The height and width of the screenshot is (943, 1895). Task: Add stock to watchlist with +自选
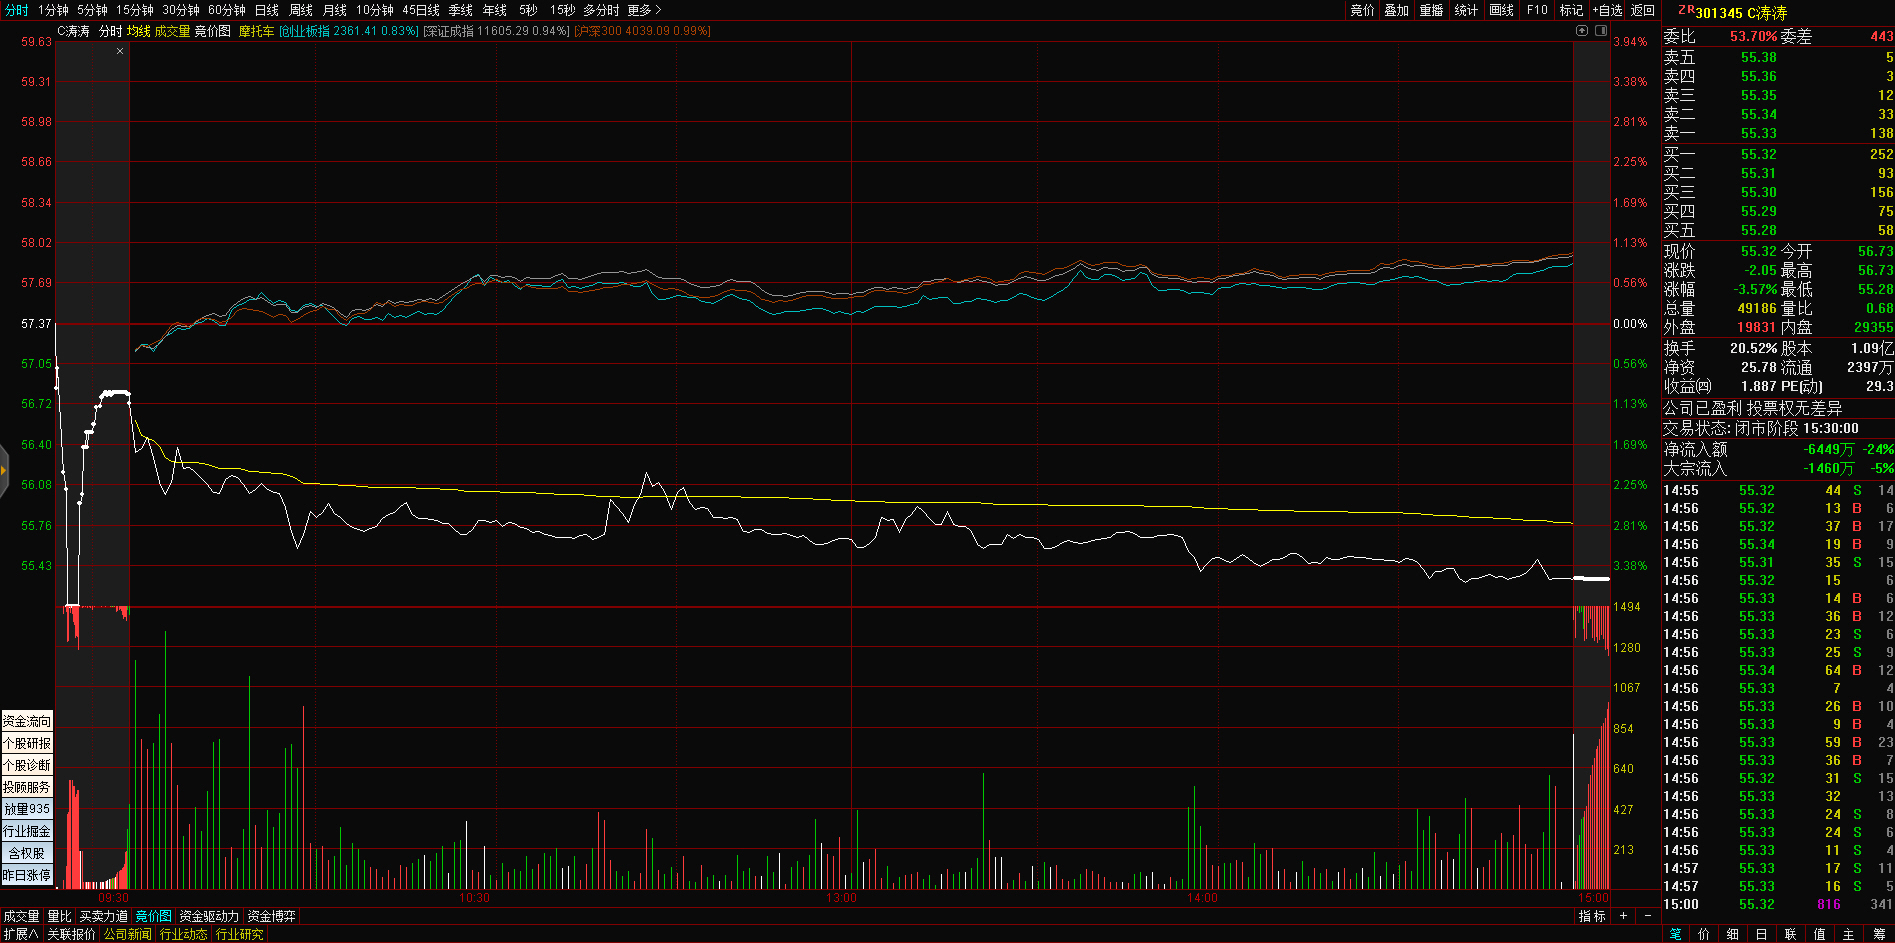click(1607, 10)
